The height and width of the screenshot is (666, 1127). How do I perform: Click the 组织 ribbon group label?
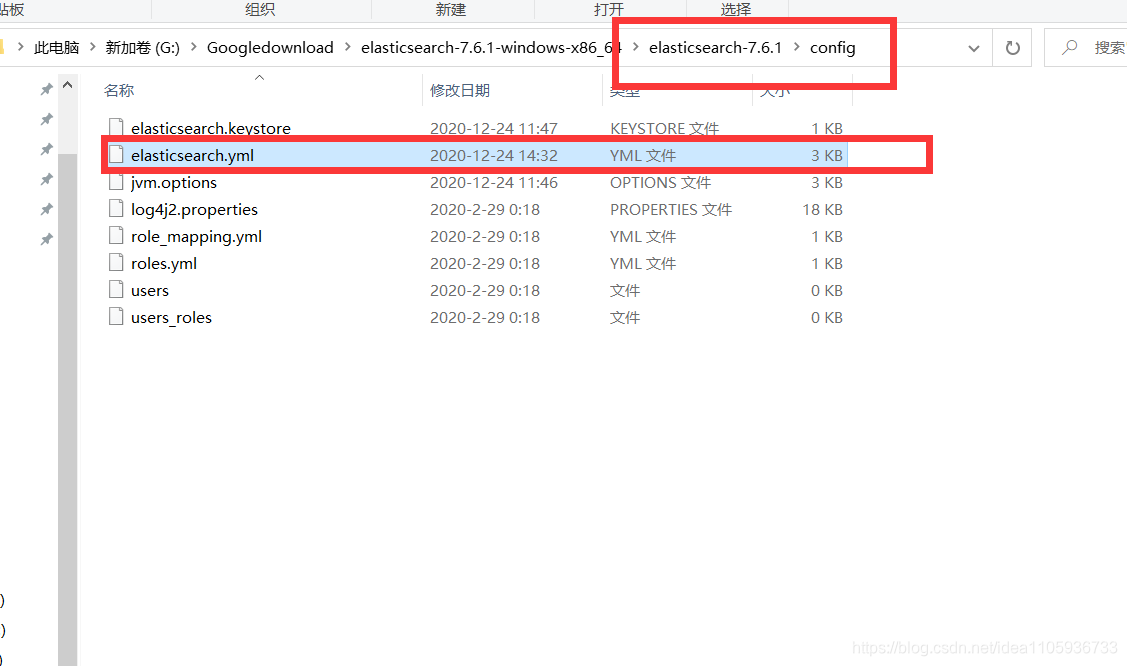(259, 9)
